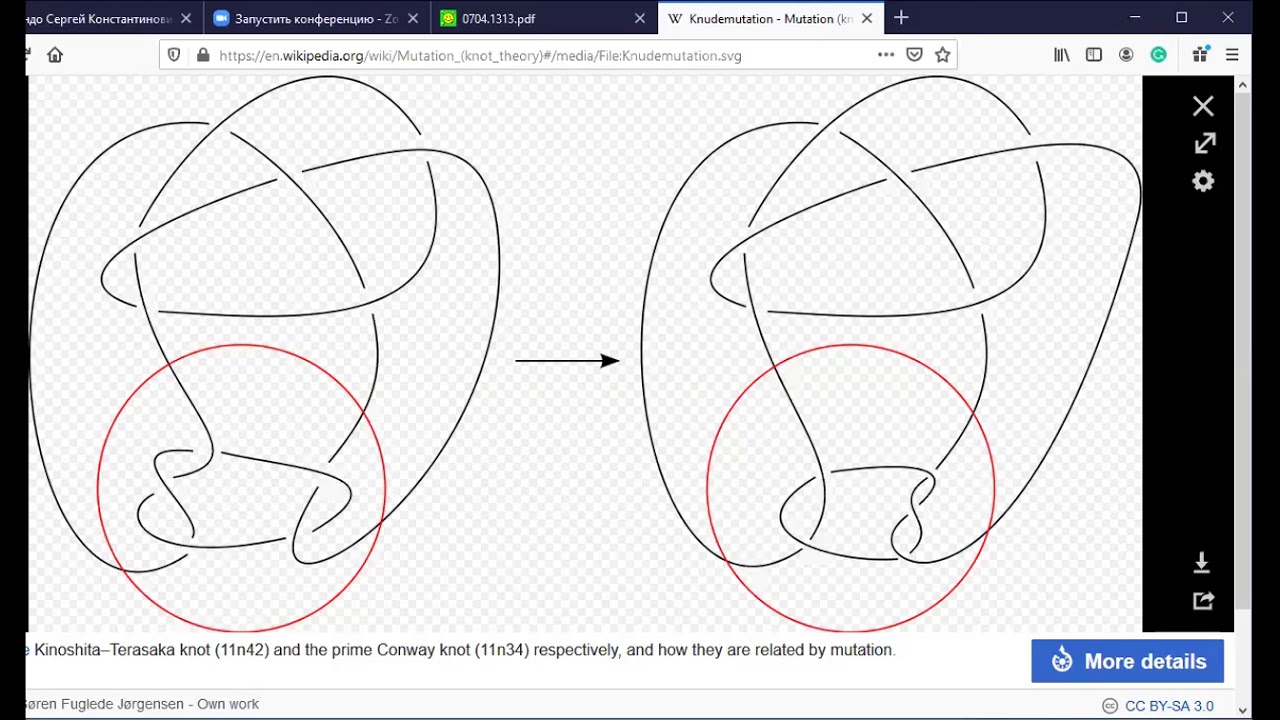
Task: Click the Creative Commons license icon
Action: [x=1109, y=706]
